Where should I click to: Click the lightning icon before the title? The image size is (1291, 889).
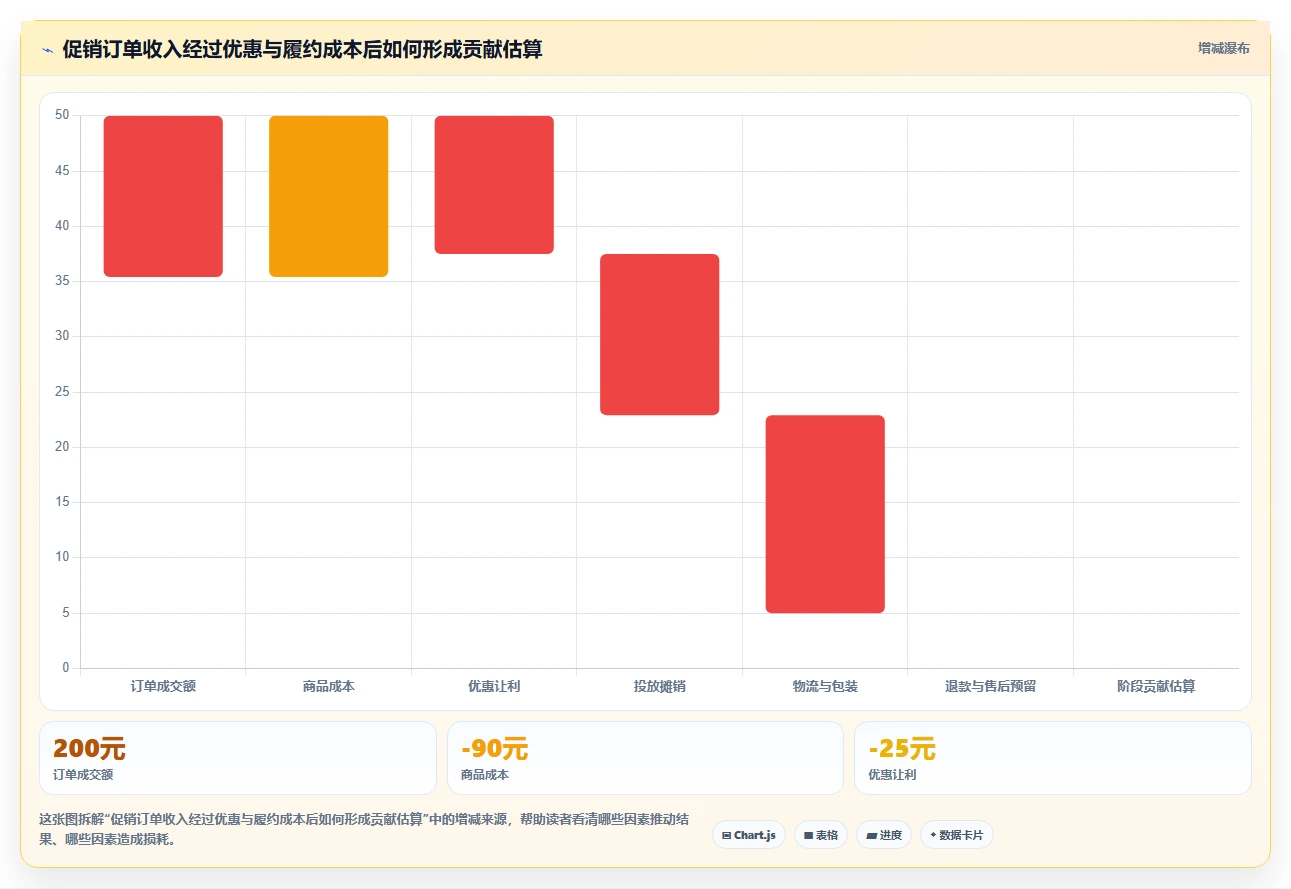pos(47,50)
